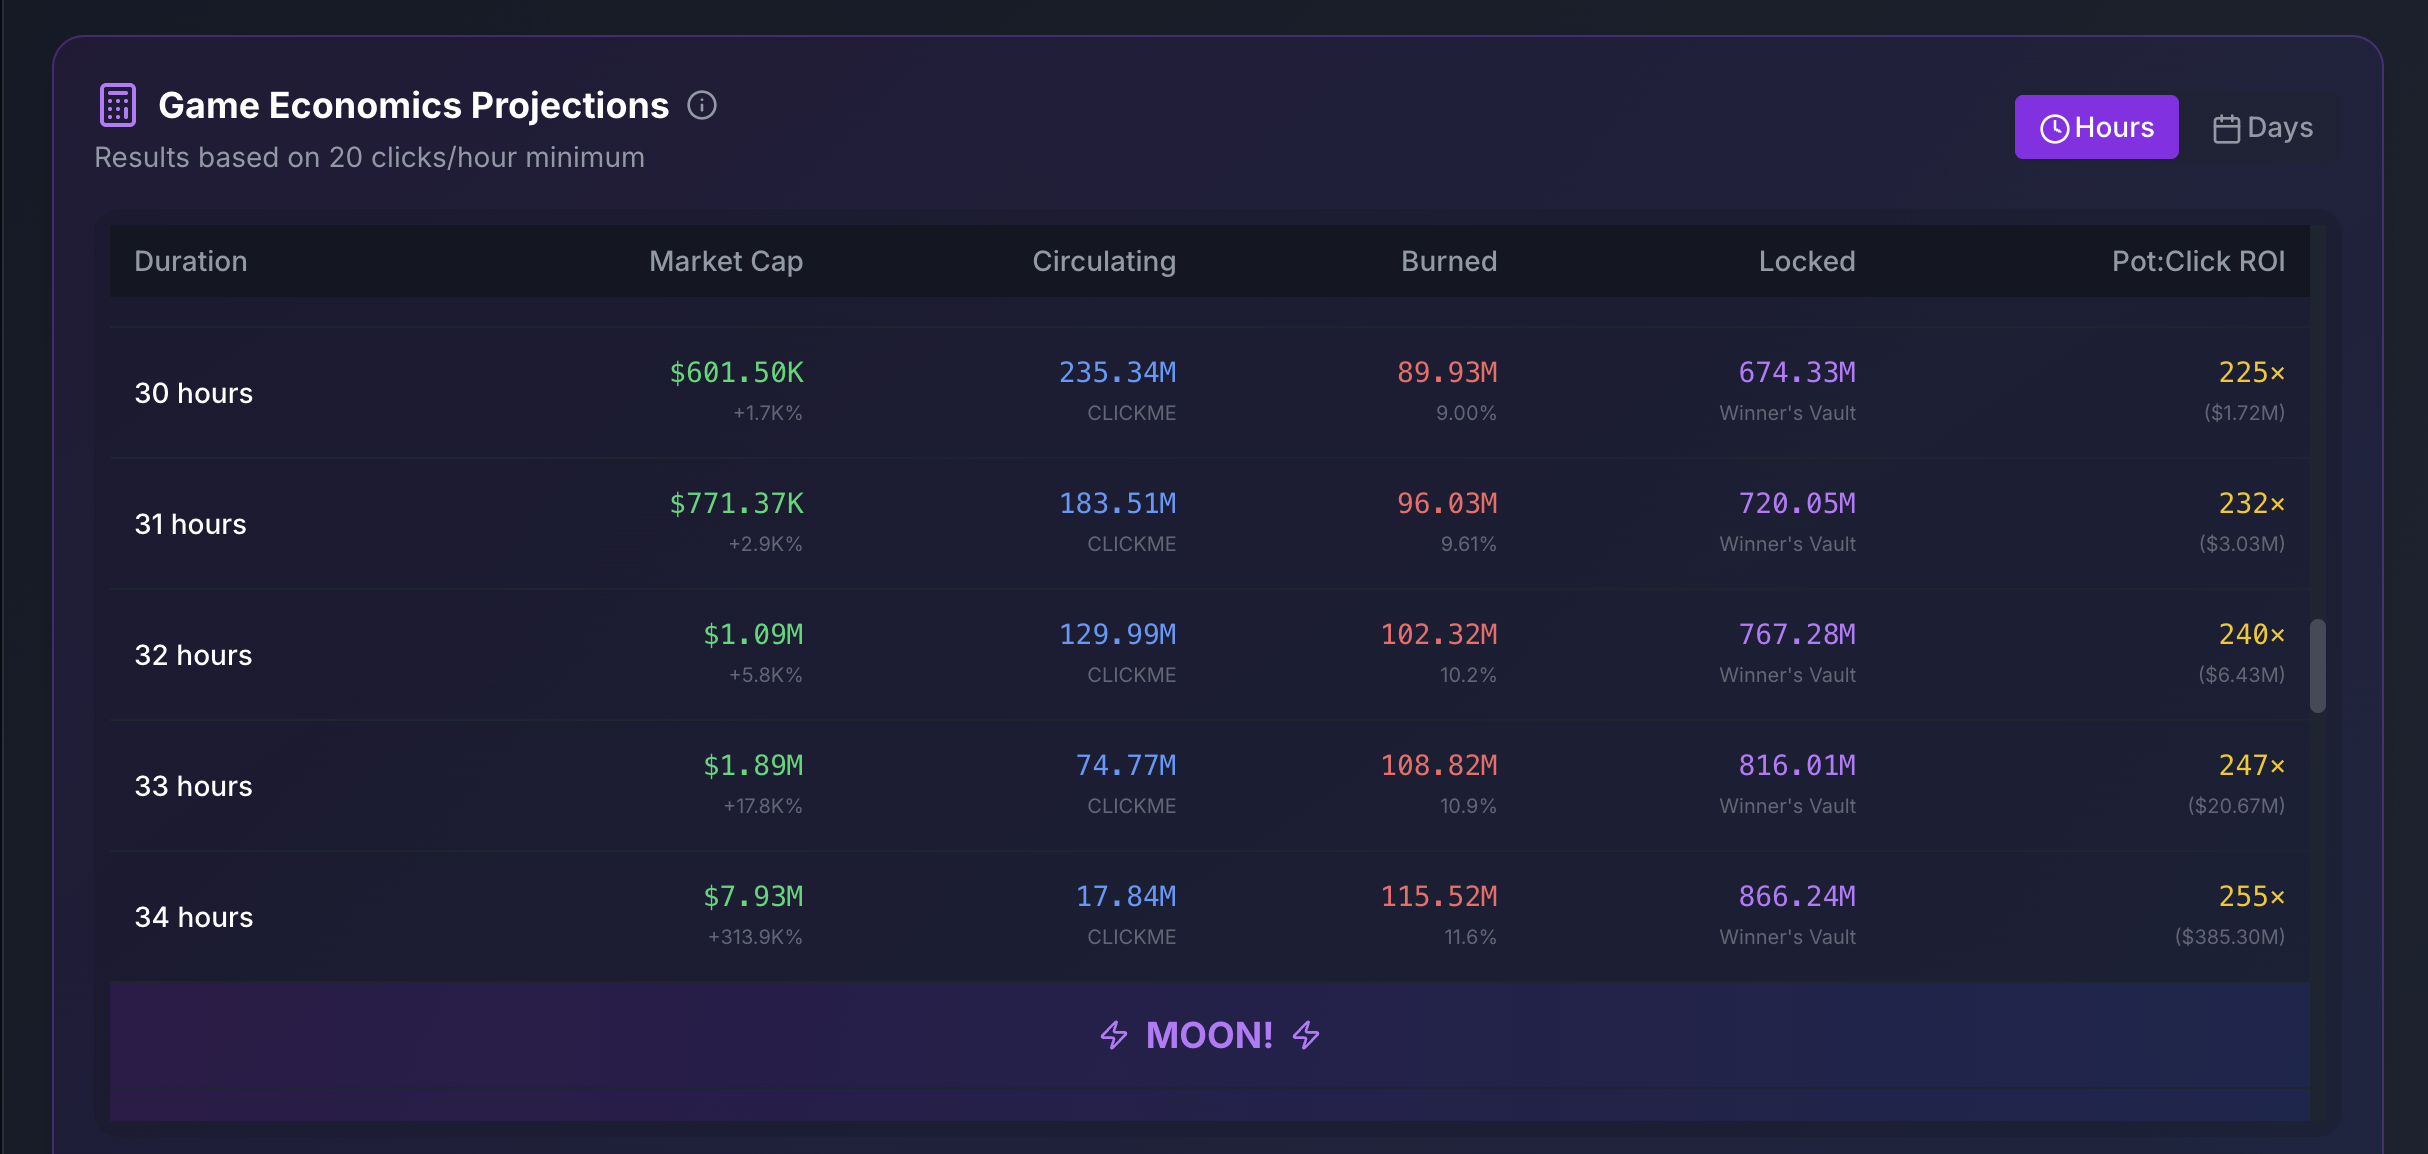Select the 31 hours row label

pyautogui.click(x=190, y=524)
